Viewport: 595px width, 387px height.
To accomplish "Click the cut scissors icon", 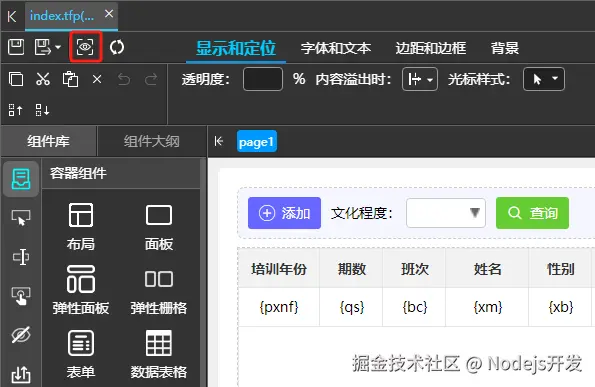I will 43,79.
